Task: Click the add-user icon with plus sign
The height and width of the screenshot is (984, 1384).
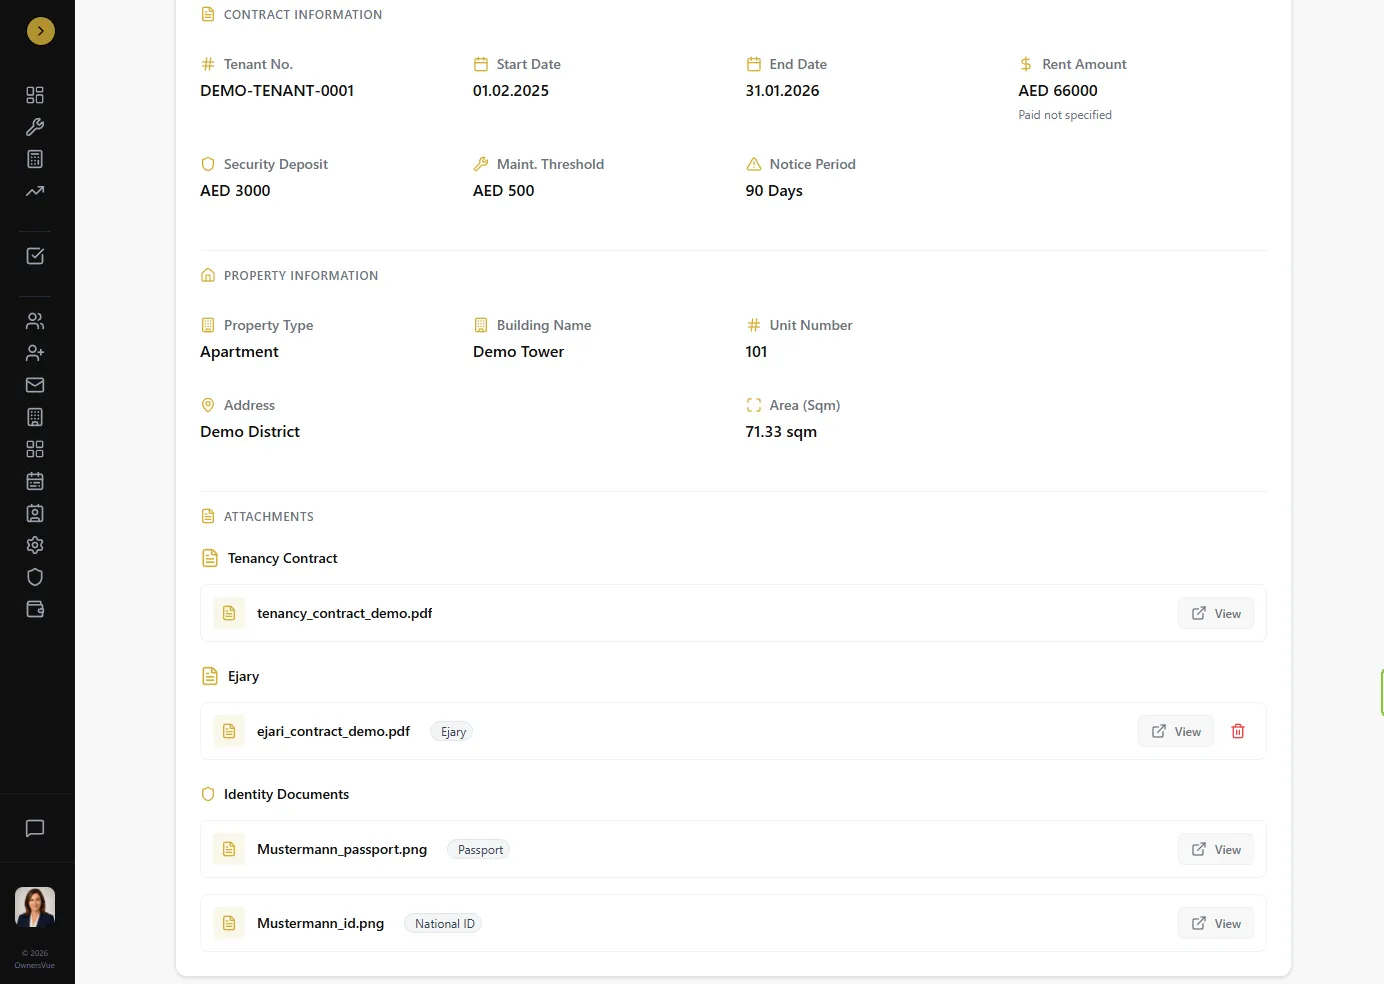Action: point(35,353)
